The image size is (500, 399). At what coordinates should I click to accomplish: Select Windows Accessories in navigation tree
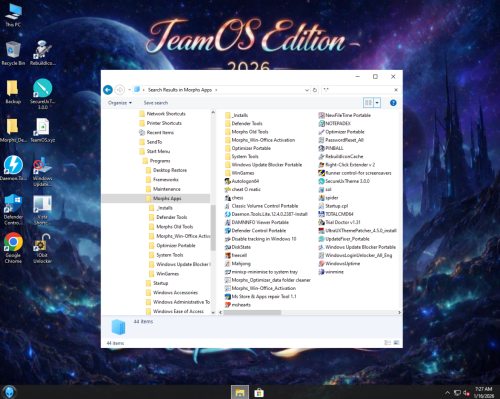[x=172, y=293]
